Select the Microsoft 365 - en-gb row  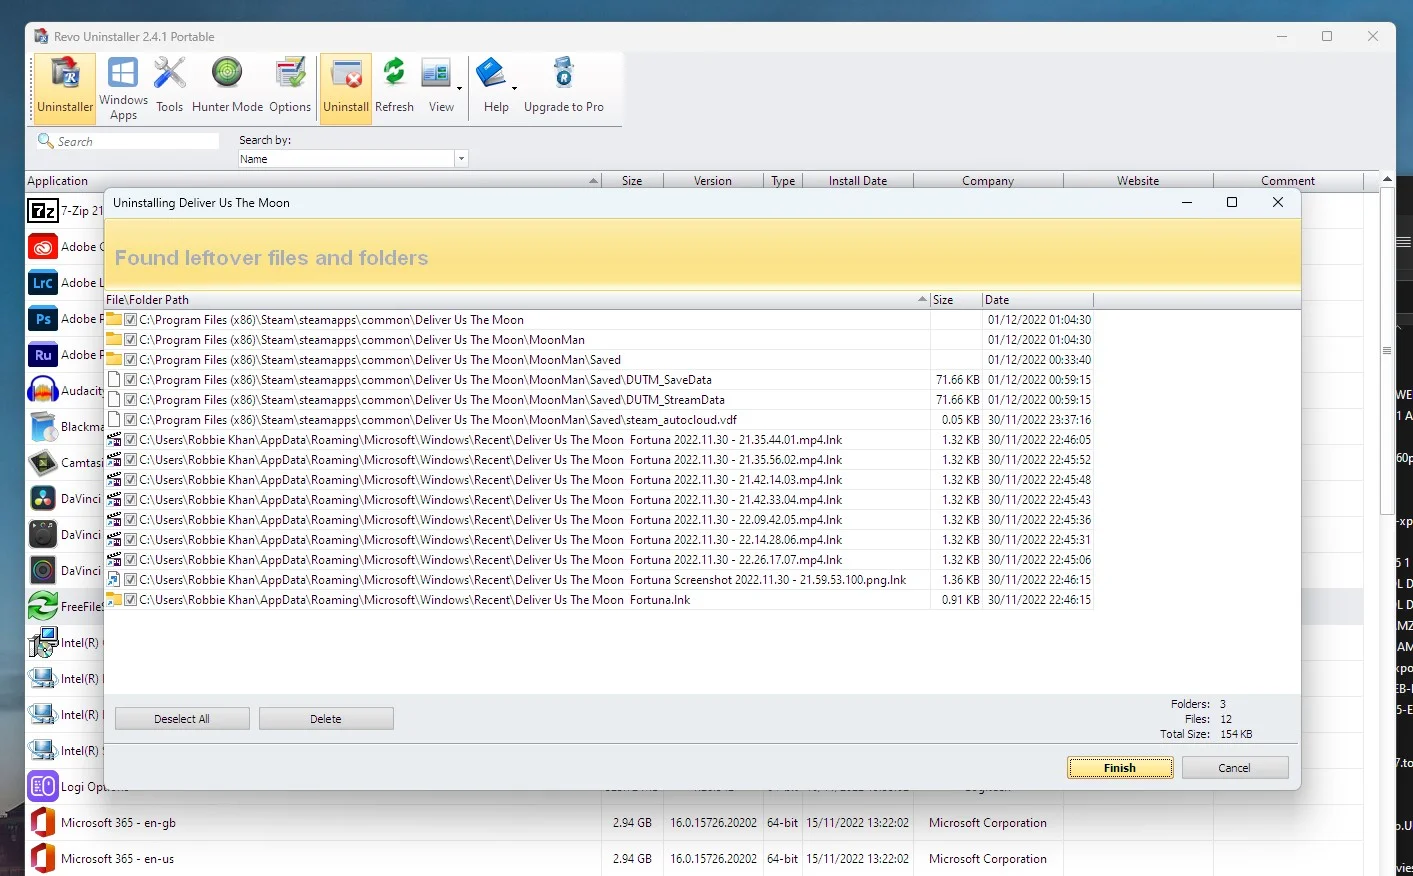click(x=694, y=823)
